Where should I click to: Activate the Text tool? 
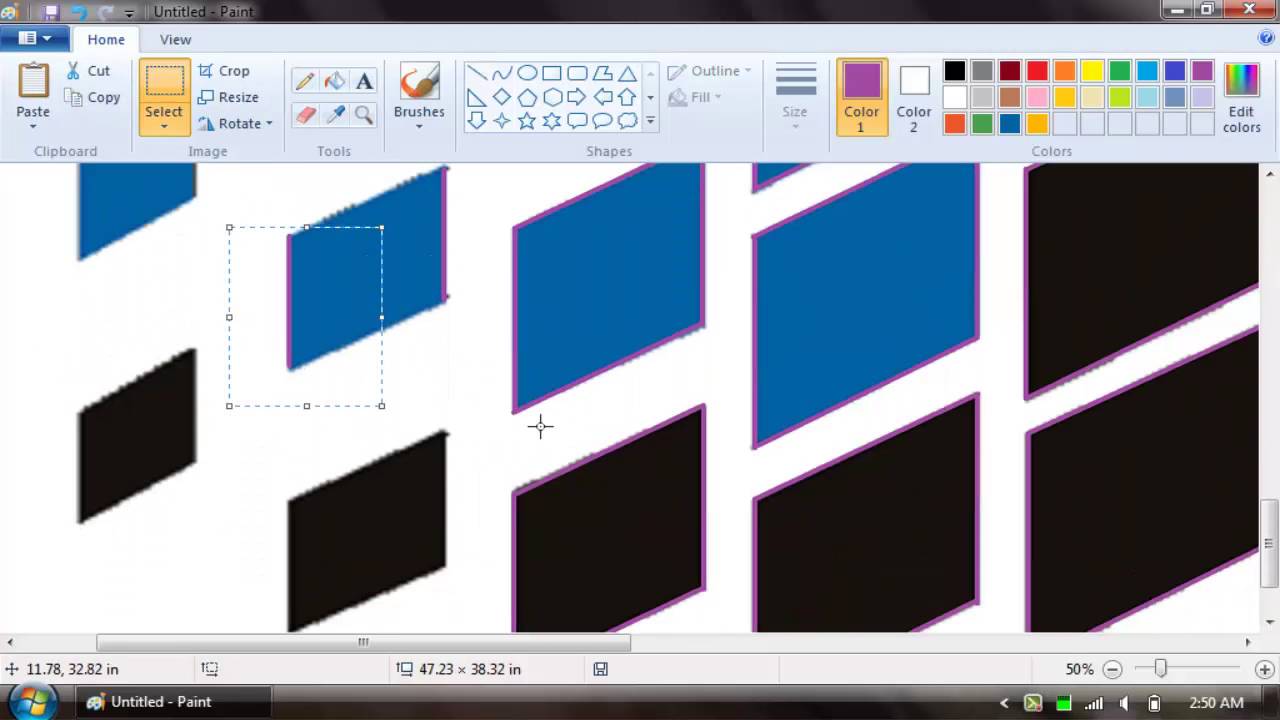(x=364, y=82)
